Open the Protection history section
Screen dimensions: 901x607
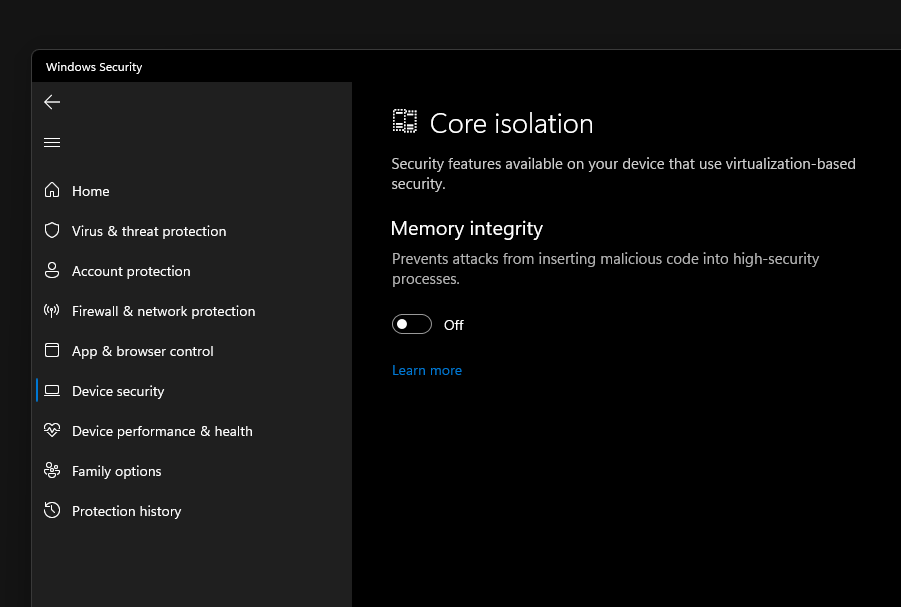[126, 511]
